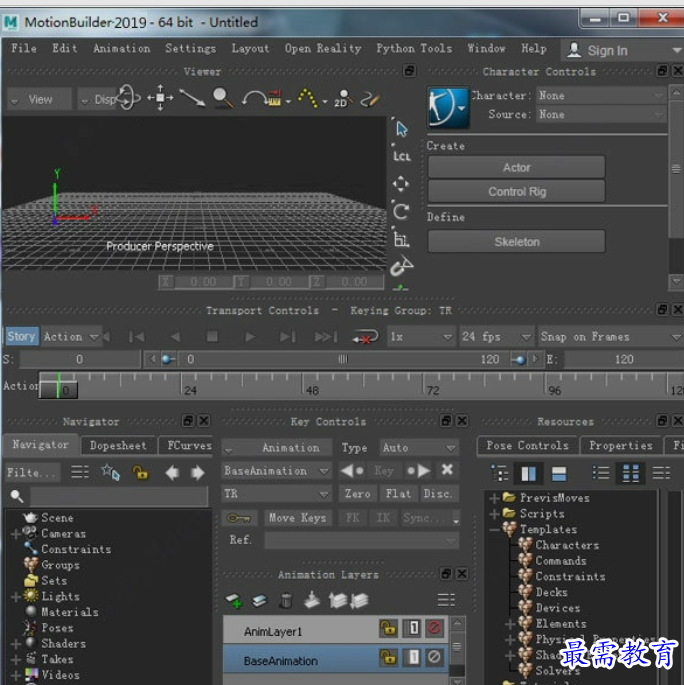684x685 pixels.
Task: Click the zoom bar end handle
Action: click(x=519, y=360)
